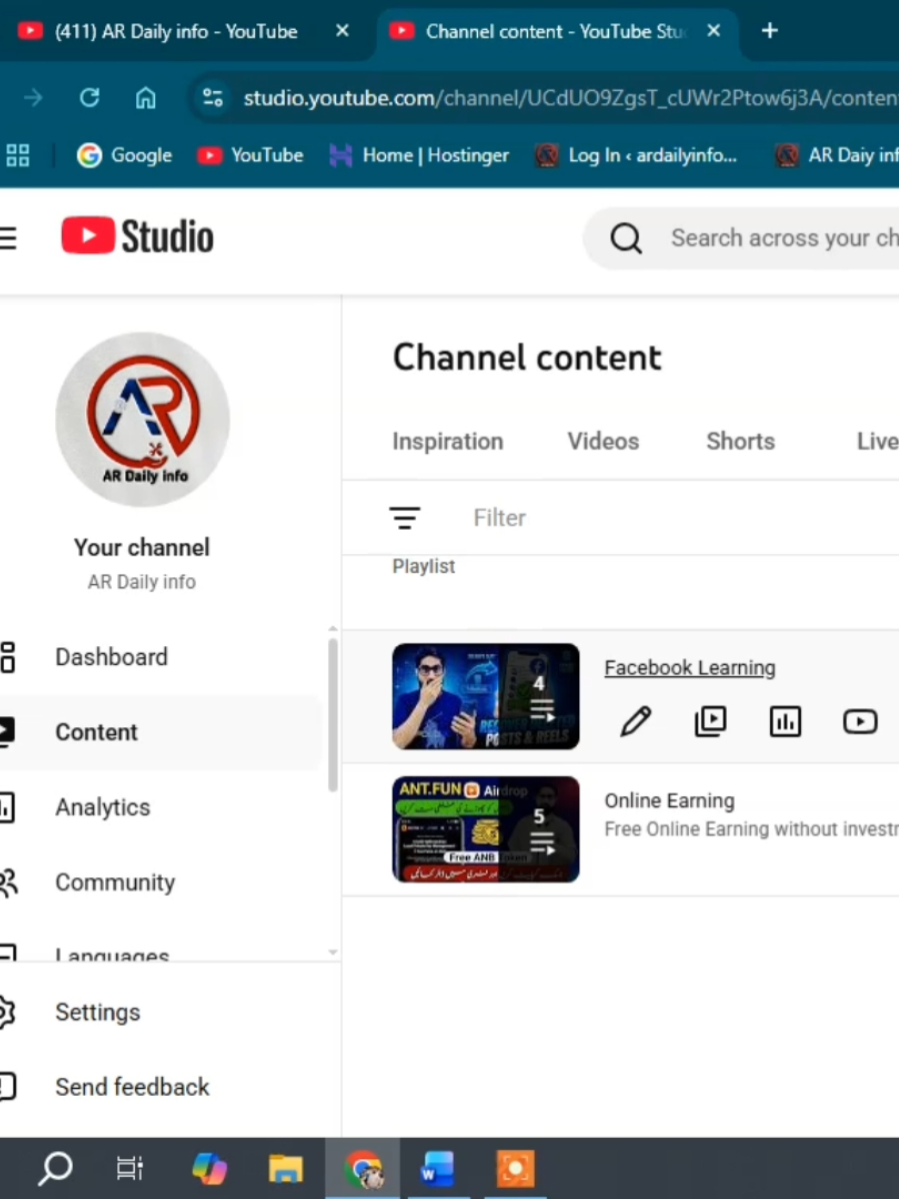Image resolution: width=899 pixels, height=1199 pixels.
Task: Open the YouTube bookmark
Action: click(251, 155)
